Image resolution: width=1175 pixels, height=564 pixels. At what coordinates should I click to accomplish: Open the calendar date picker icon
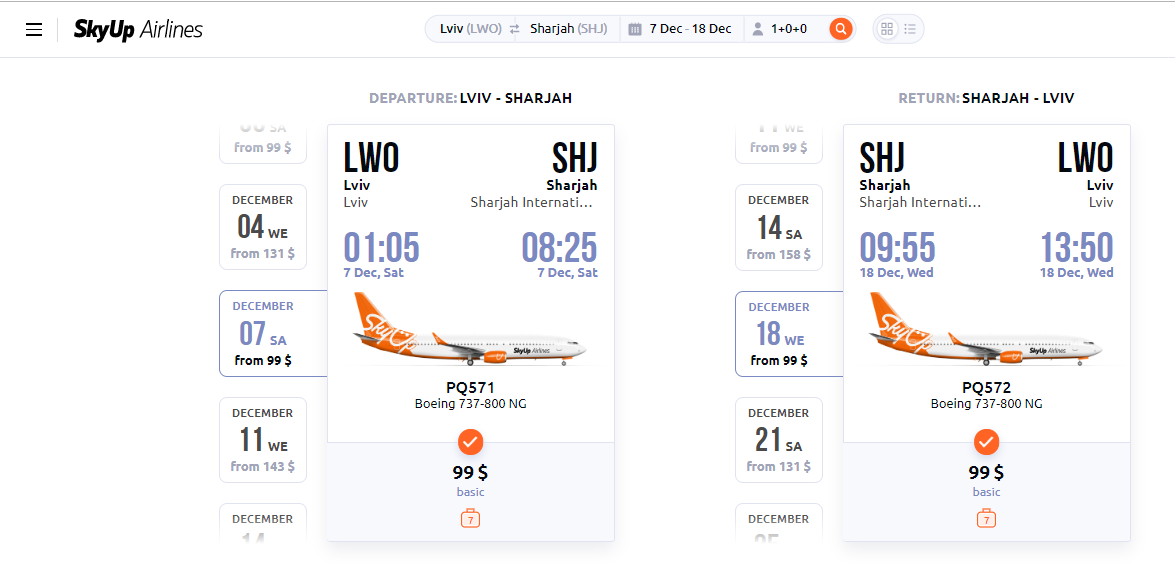coord(635,29)
